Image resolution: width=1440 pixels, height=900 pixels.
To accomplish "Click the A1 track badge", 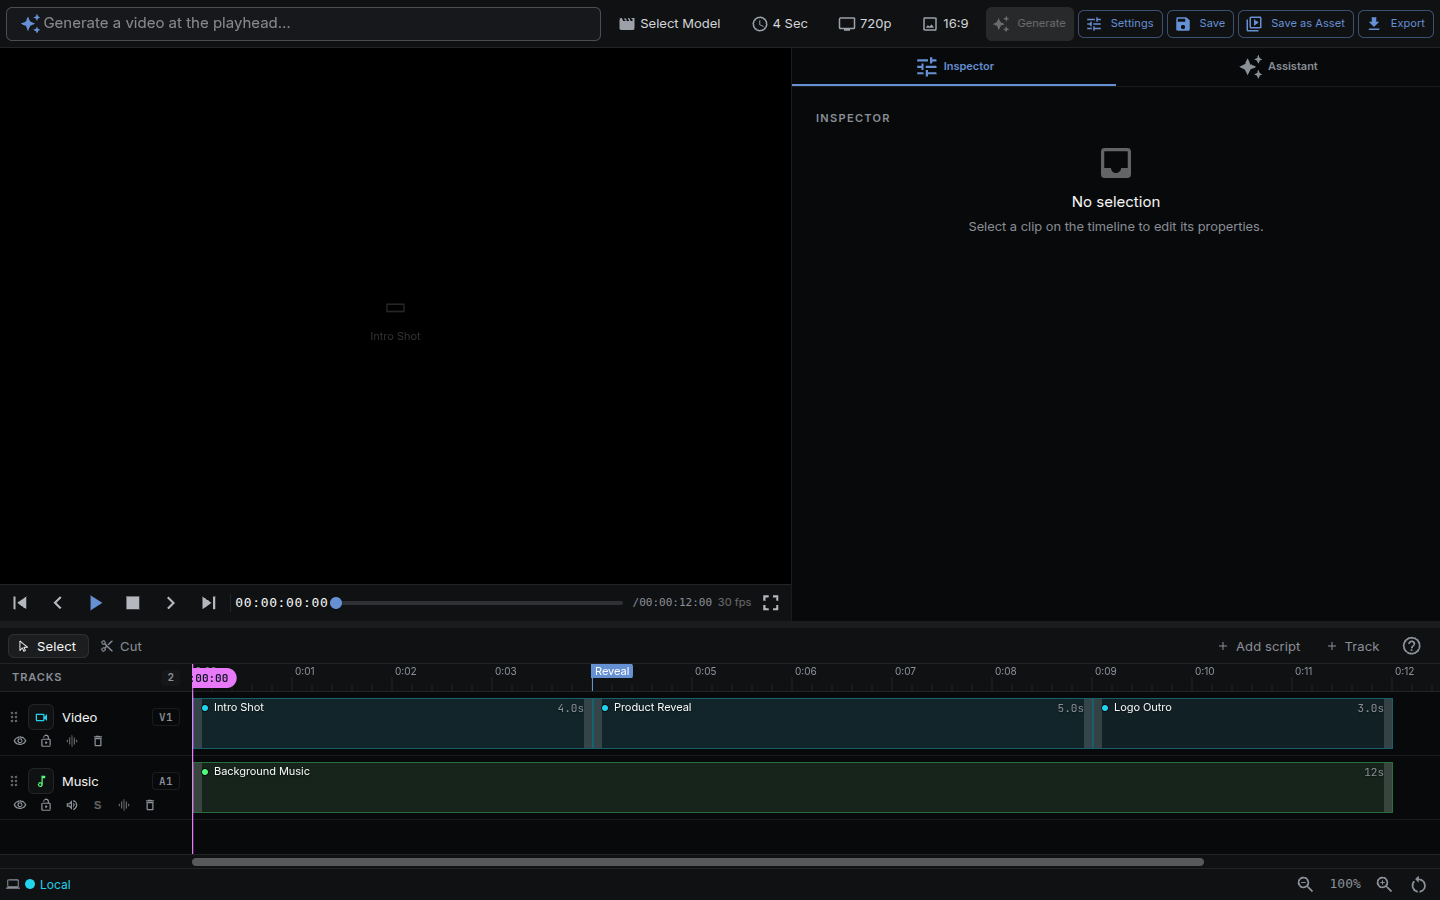I will 166,781.
